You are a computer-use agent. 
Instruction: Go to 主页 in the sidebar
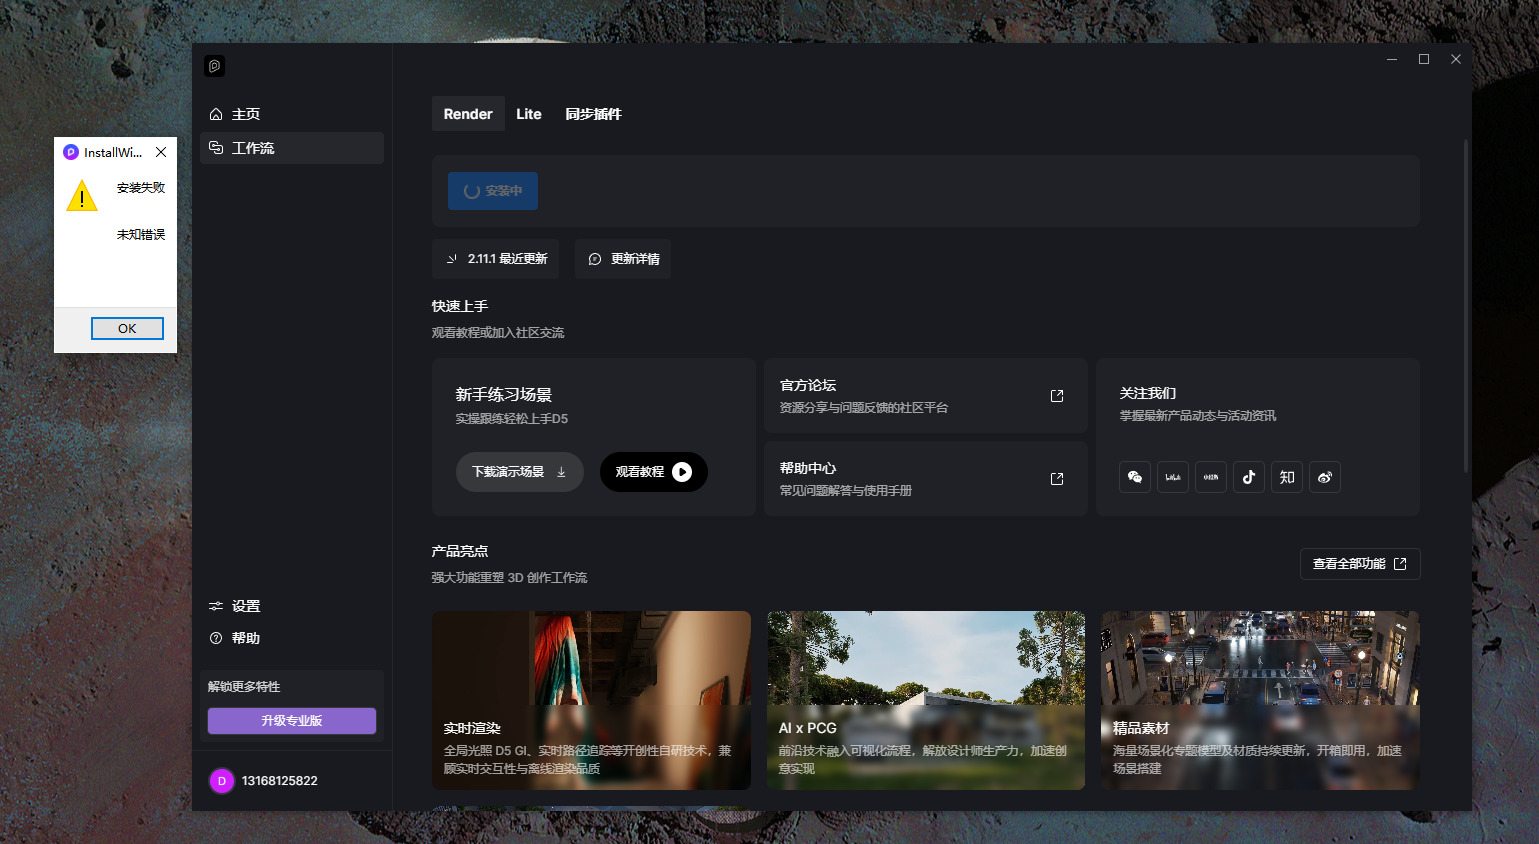pyautogui.click(x=246, y=114)
